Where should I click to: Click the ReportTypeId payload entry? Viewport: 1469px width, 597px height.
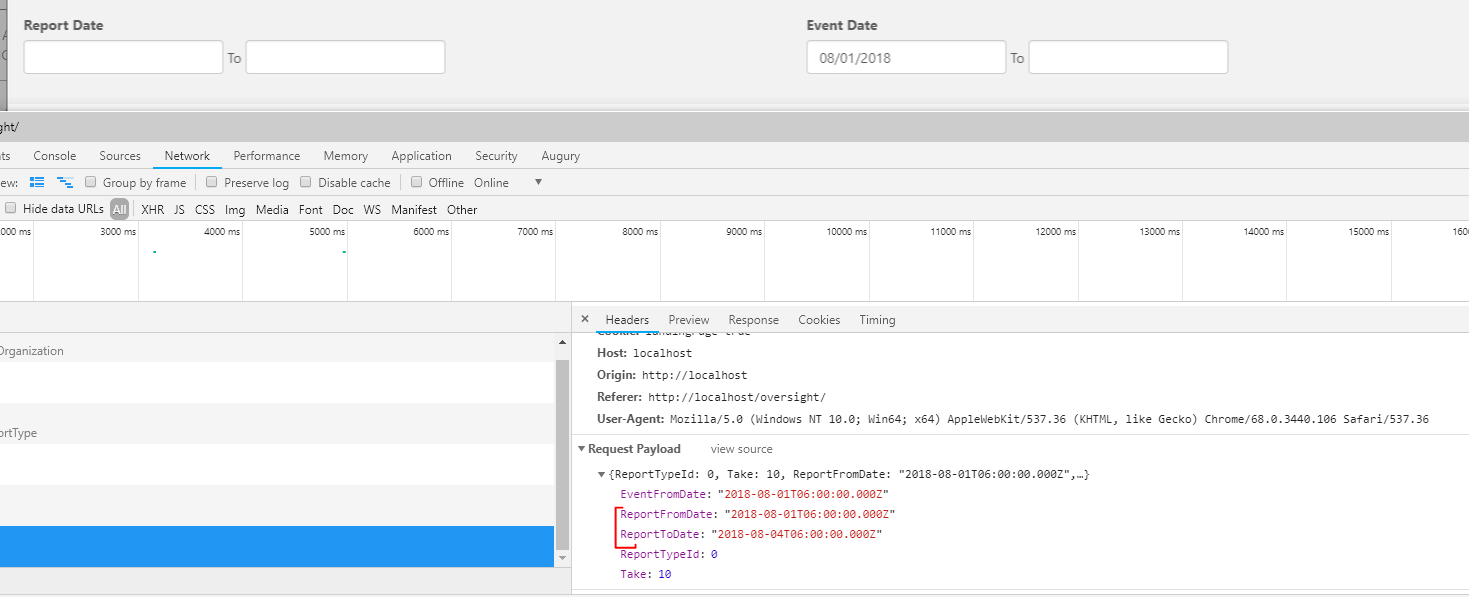coord(669,554)
